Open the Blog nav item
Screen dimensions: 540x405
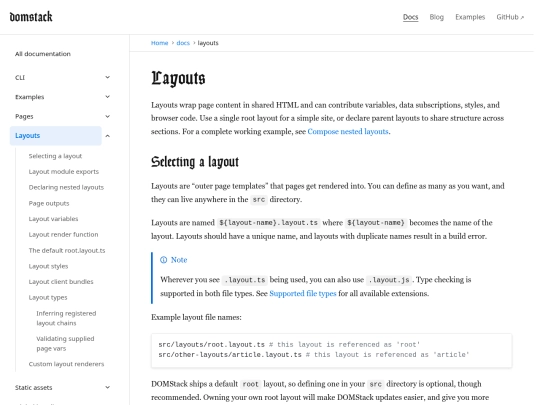436,17
